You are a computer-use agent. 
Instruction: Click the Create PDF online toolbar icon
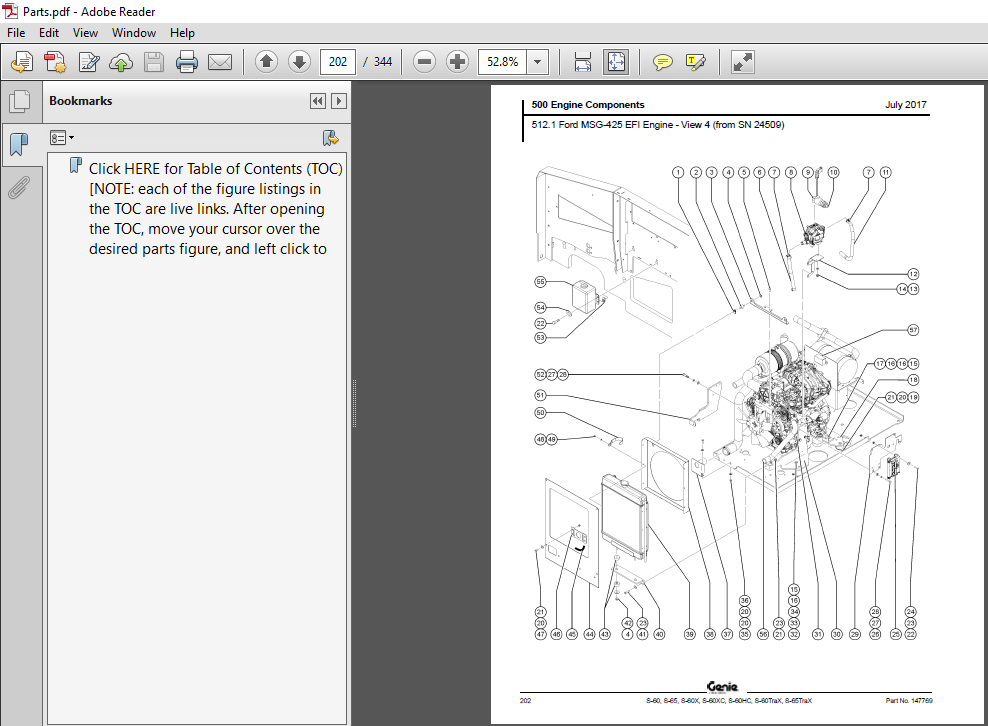click(22, 62)
